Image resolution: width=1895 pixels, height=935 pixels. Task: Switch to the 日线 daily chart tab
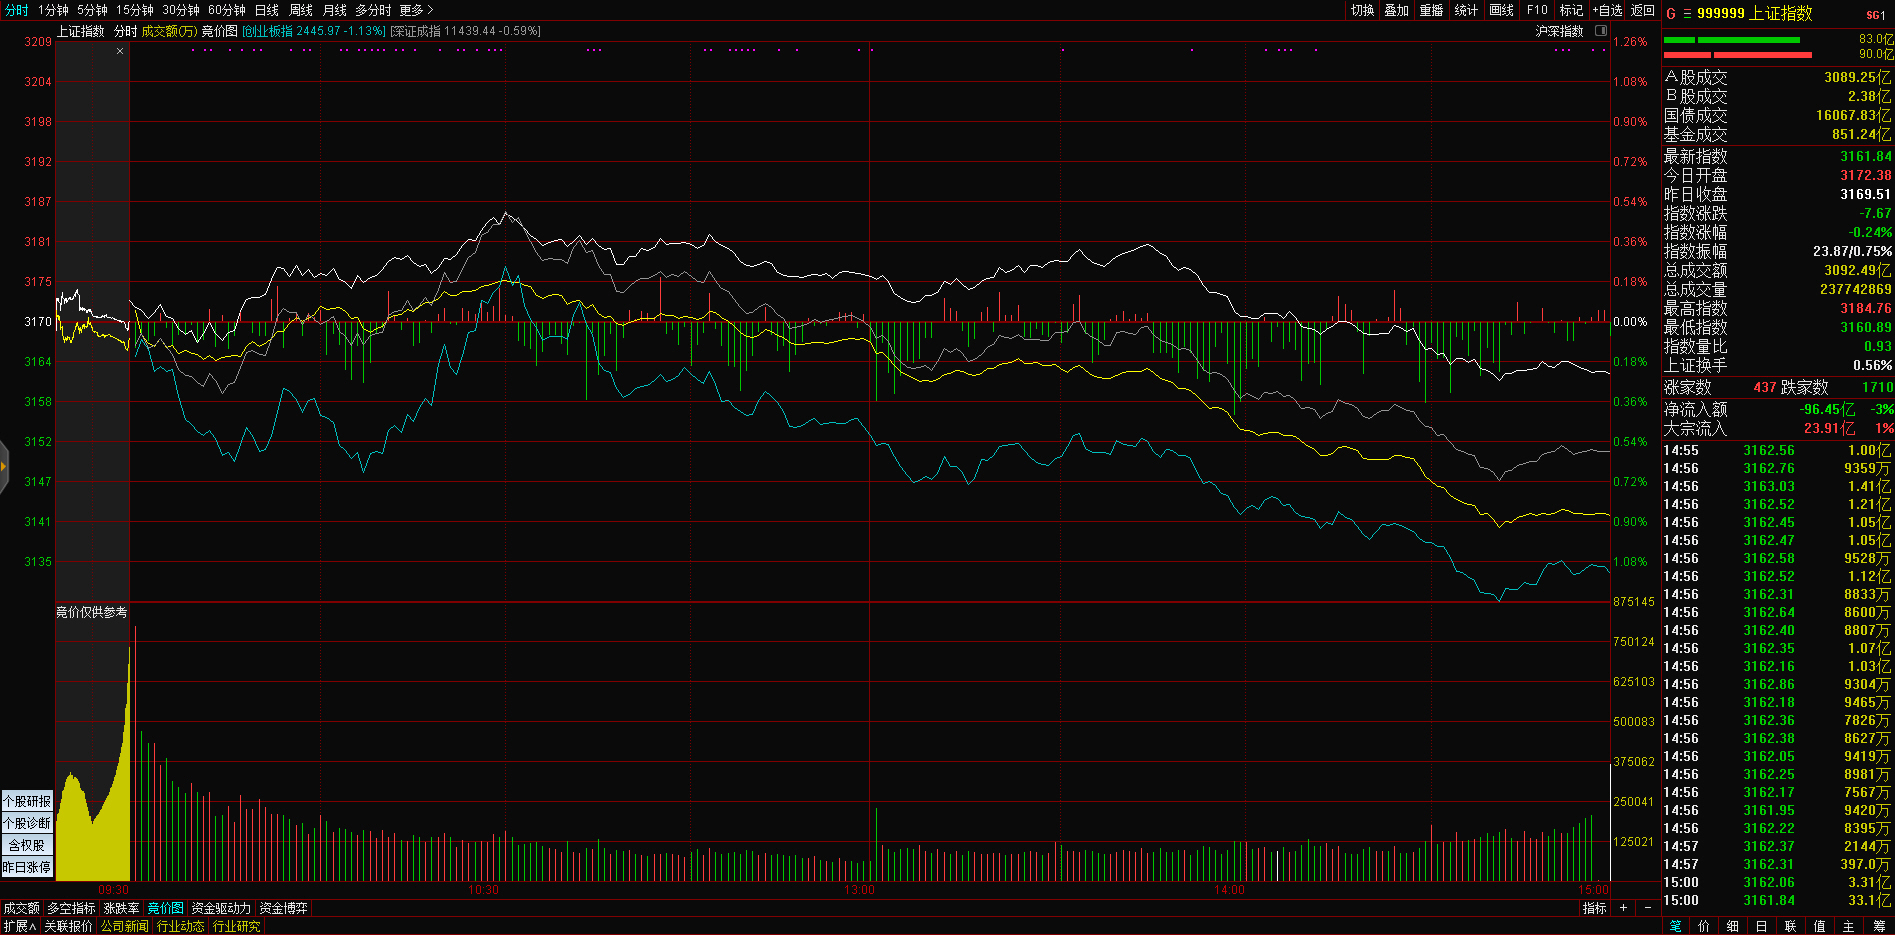click(266, 10)
